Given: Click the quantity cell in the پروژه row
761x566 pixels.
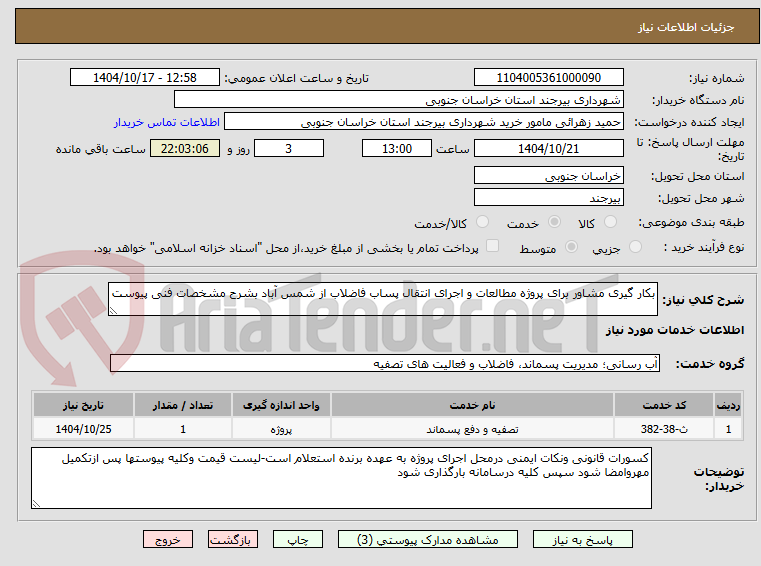Looking at the screenshot, I should point(183,429).
